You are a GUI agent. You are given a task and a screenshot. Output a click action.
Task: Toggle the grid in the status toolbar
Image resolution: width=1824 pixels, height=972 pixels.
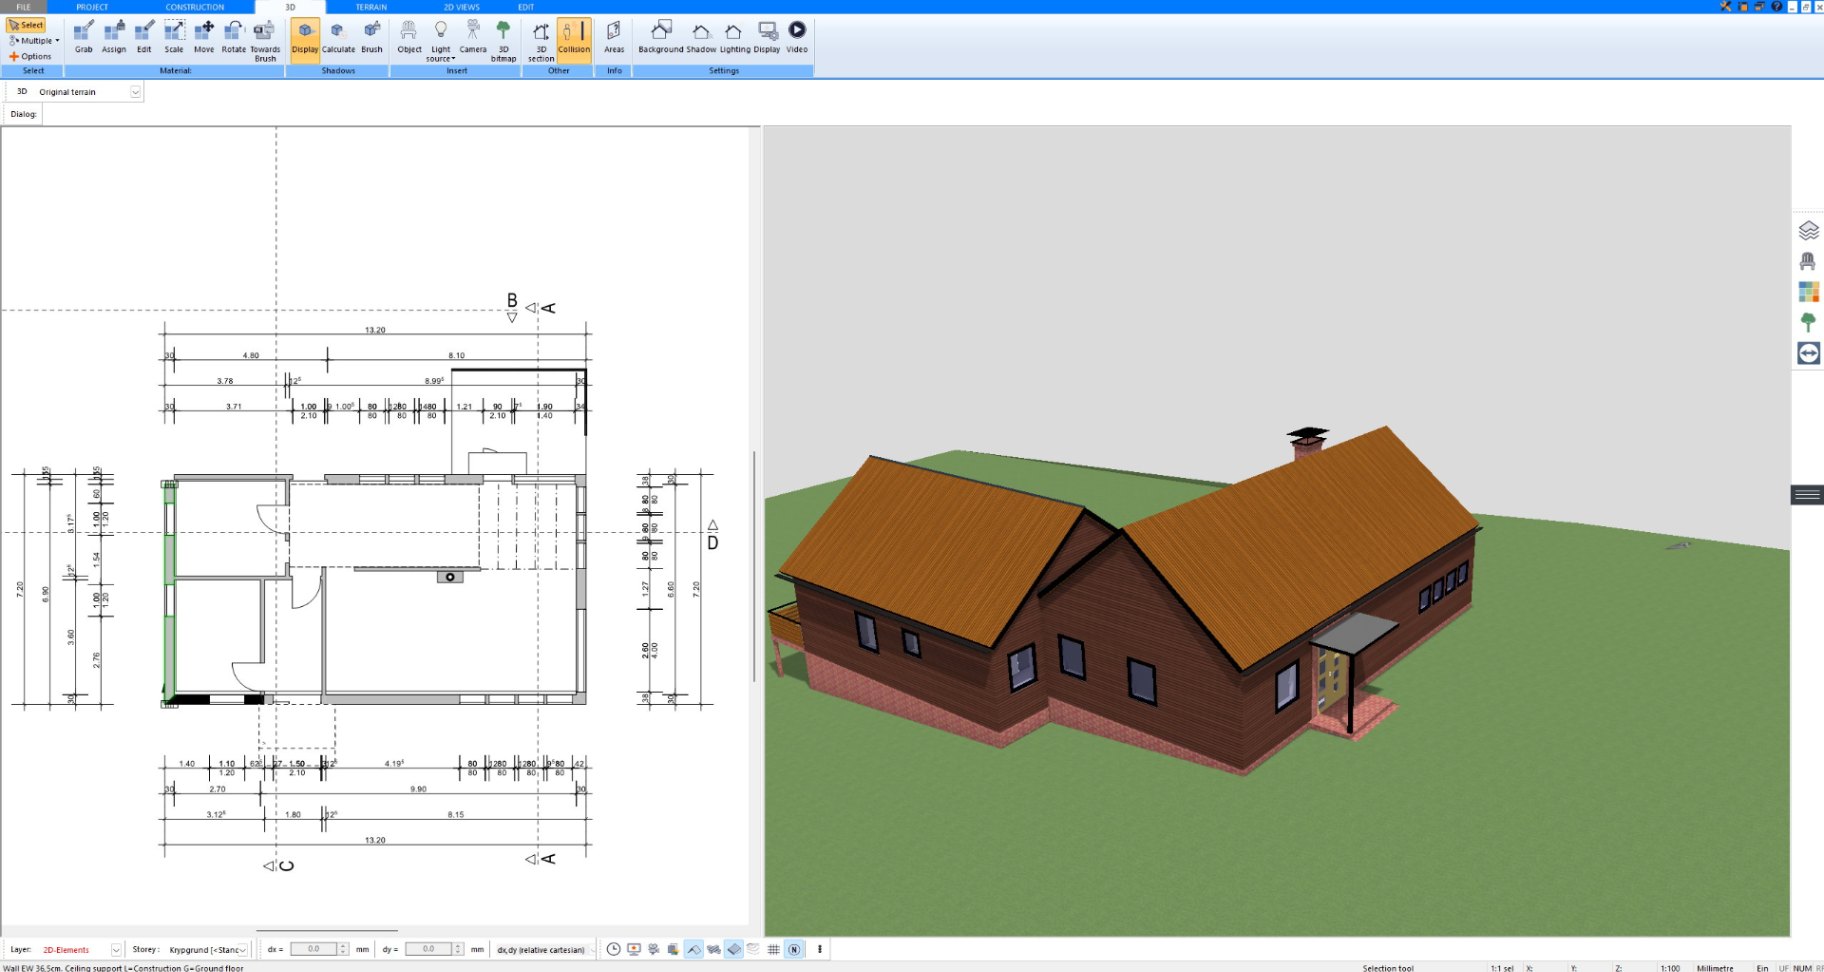pyautogui.click(x=774, y=949)
